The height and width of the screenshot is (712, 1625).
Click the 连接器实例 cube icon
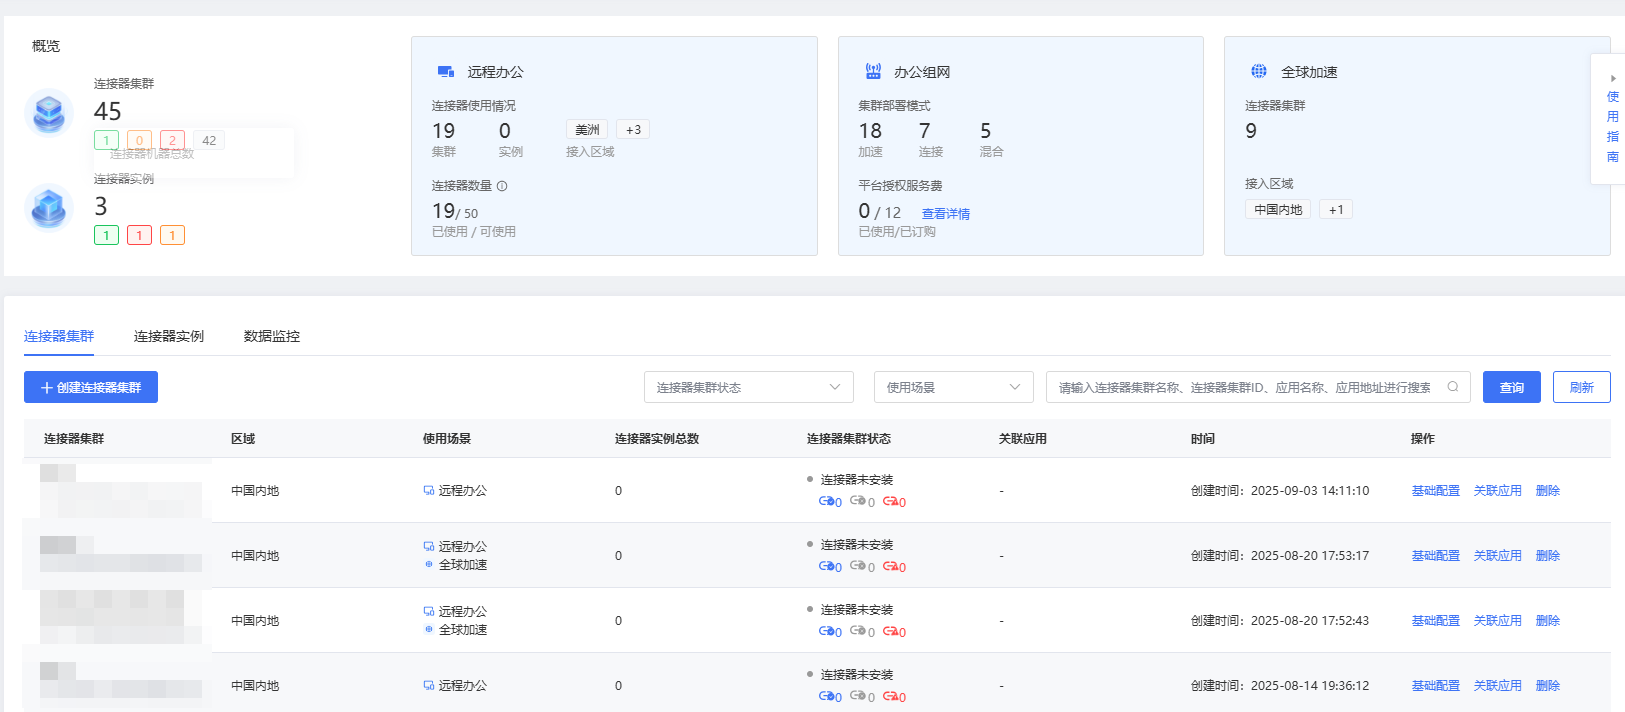[49, 207]
